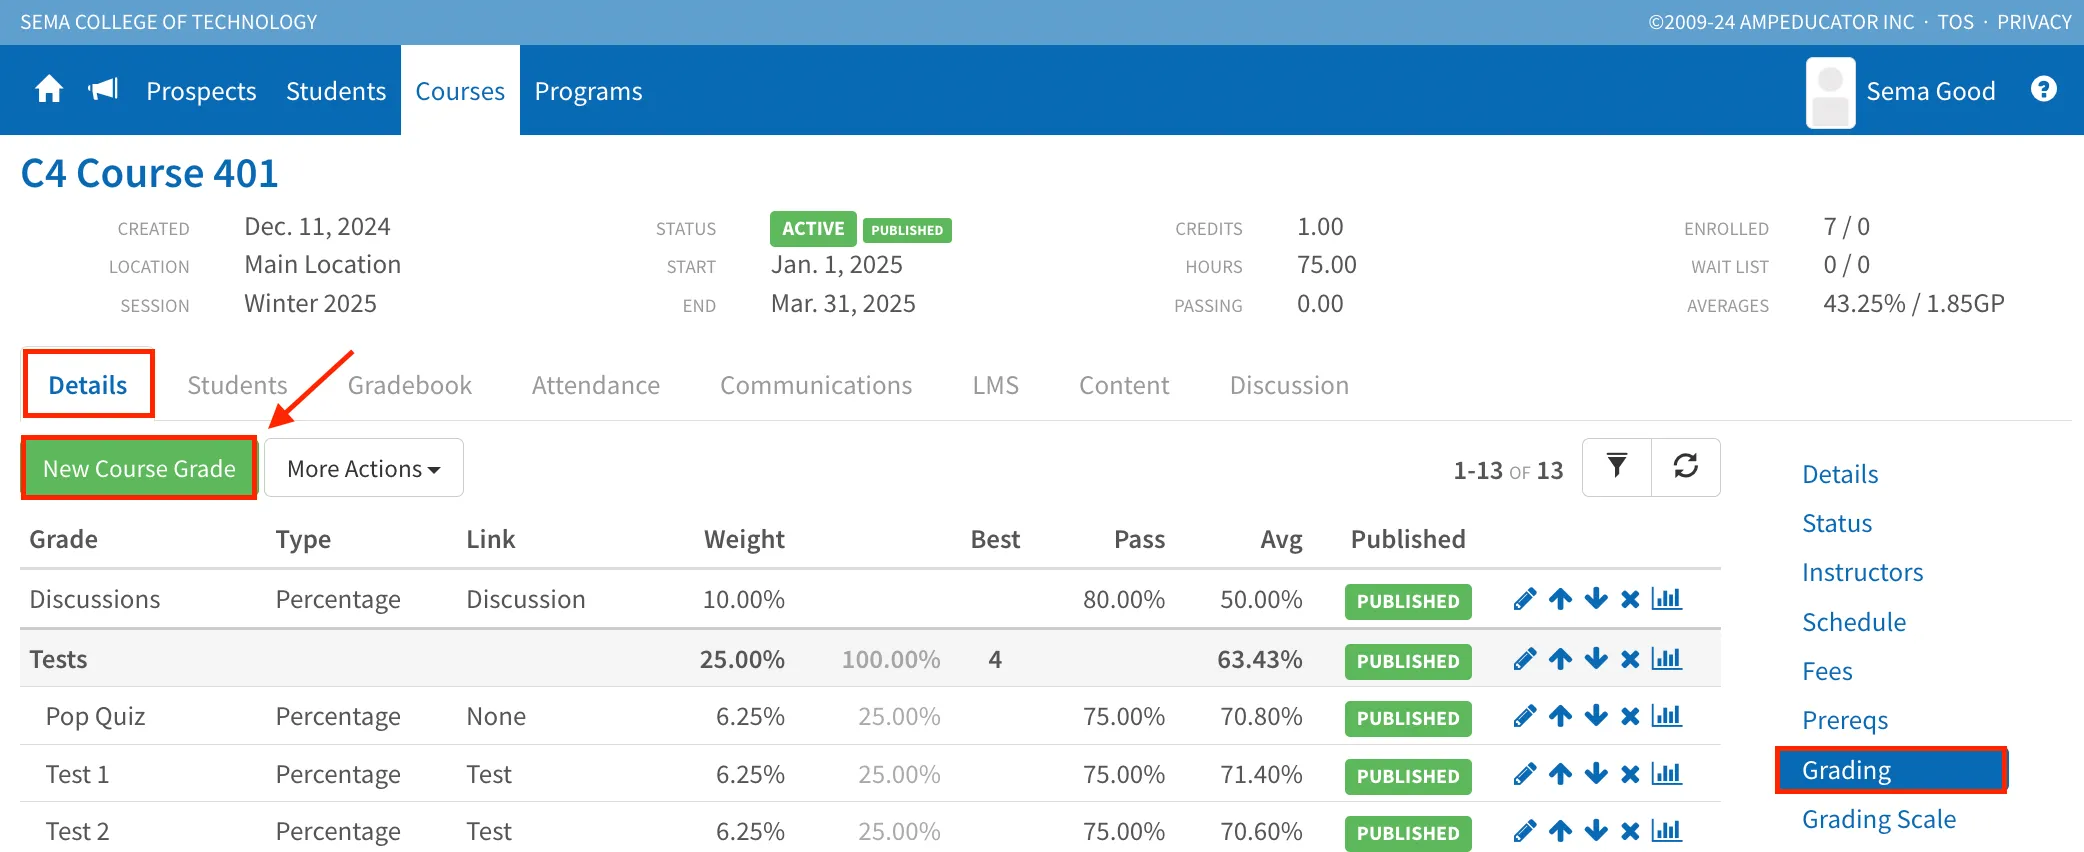Open the Content tab
Screen dimensions: 2084x852
click(x=1124, y=385)
